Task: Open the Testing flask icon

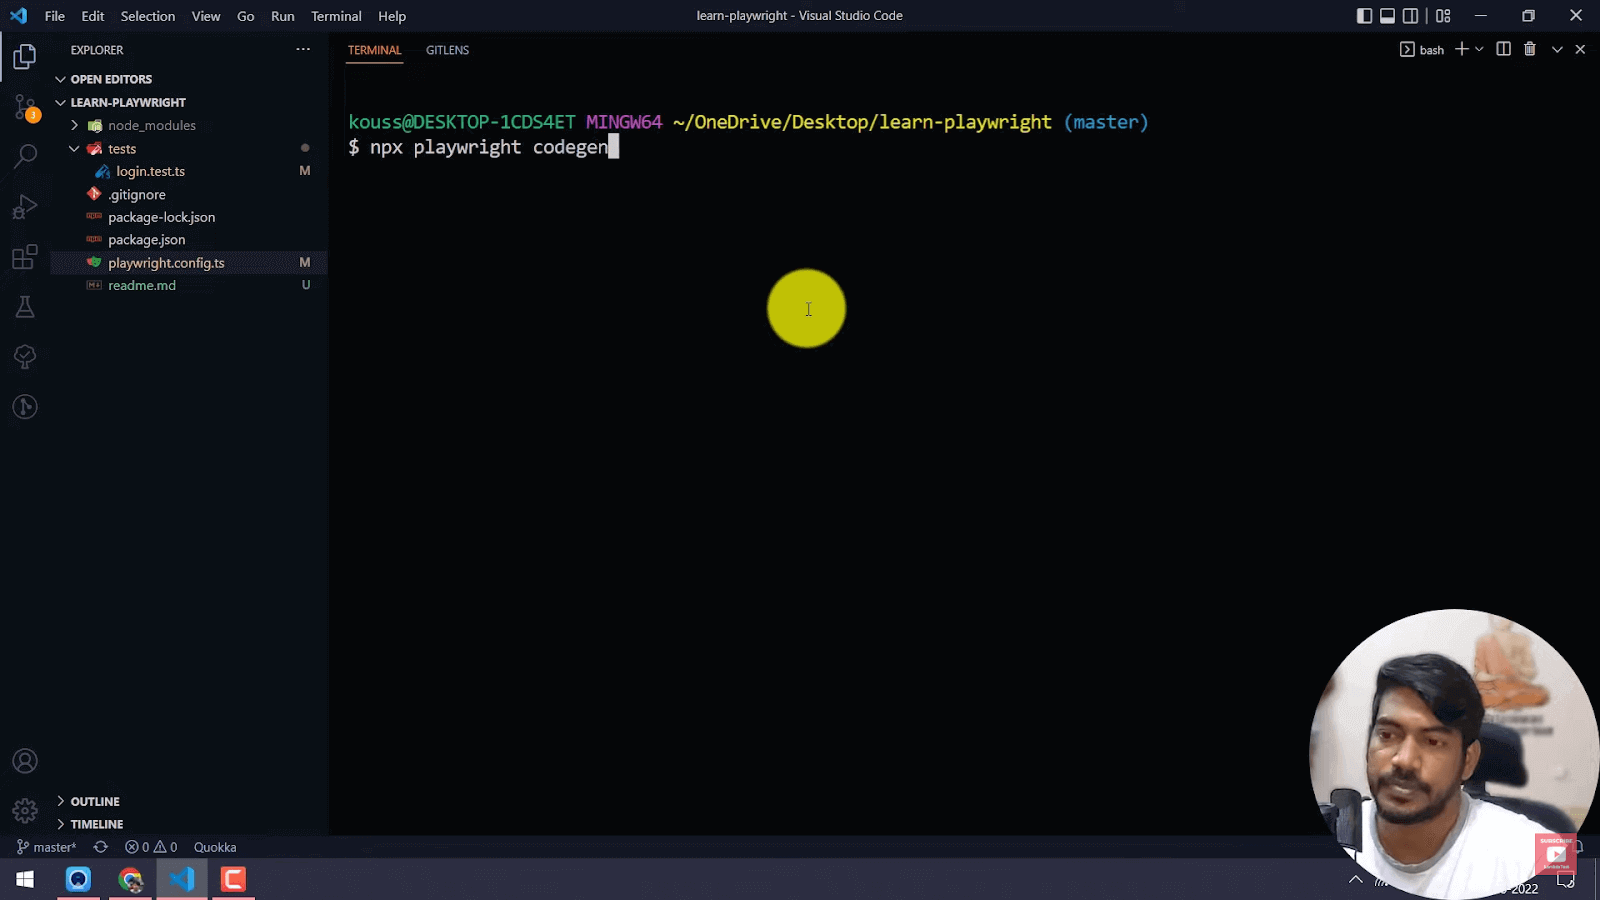Action: (24, 306)
